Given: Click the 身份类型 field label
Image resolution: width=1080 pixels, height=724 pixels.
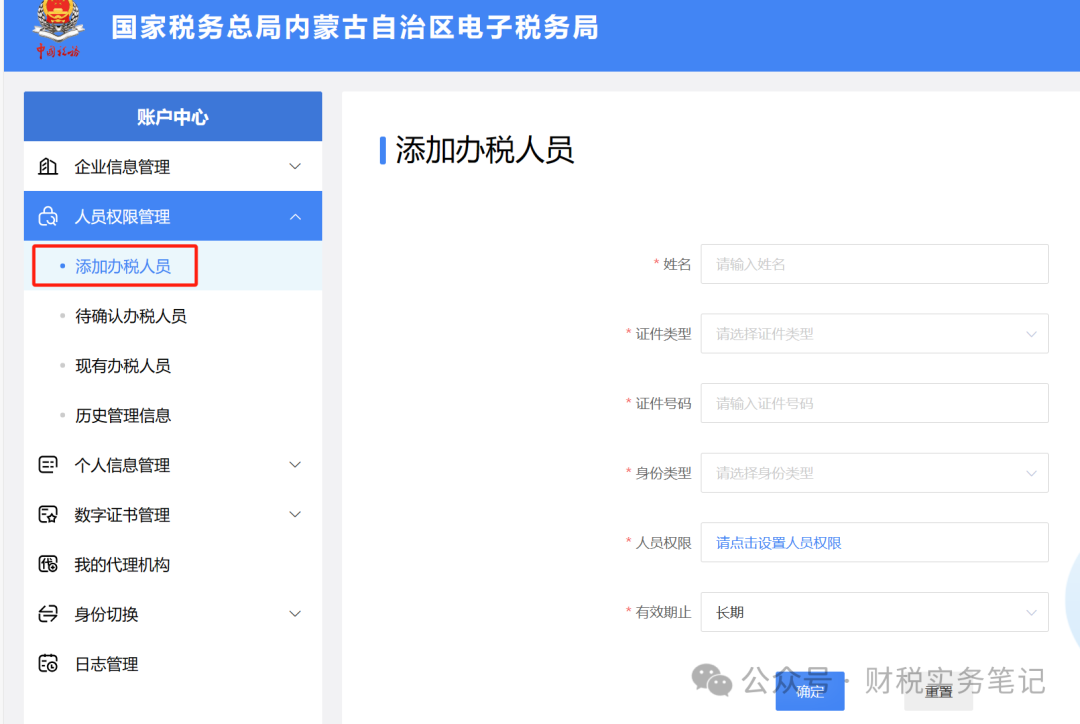Looking at the screenshot, I should pyautogui.click(x=663, y=473).
